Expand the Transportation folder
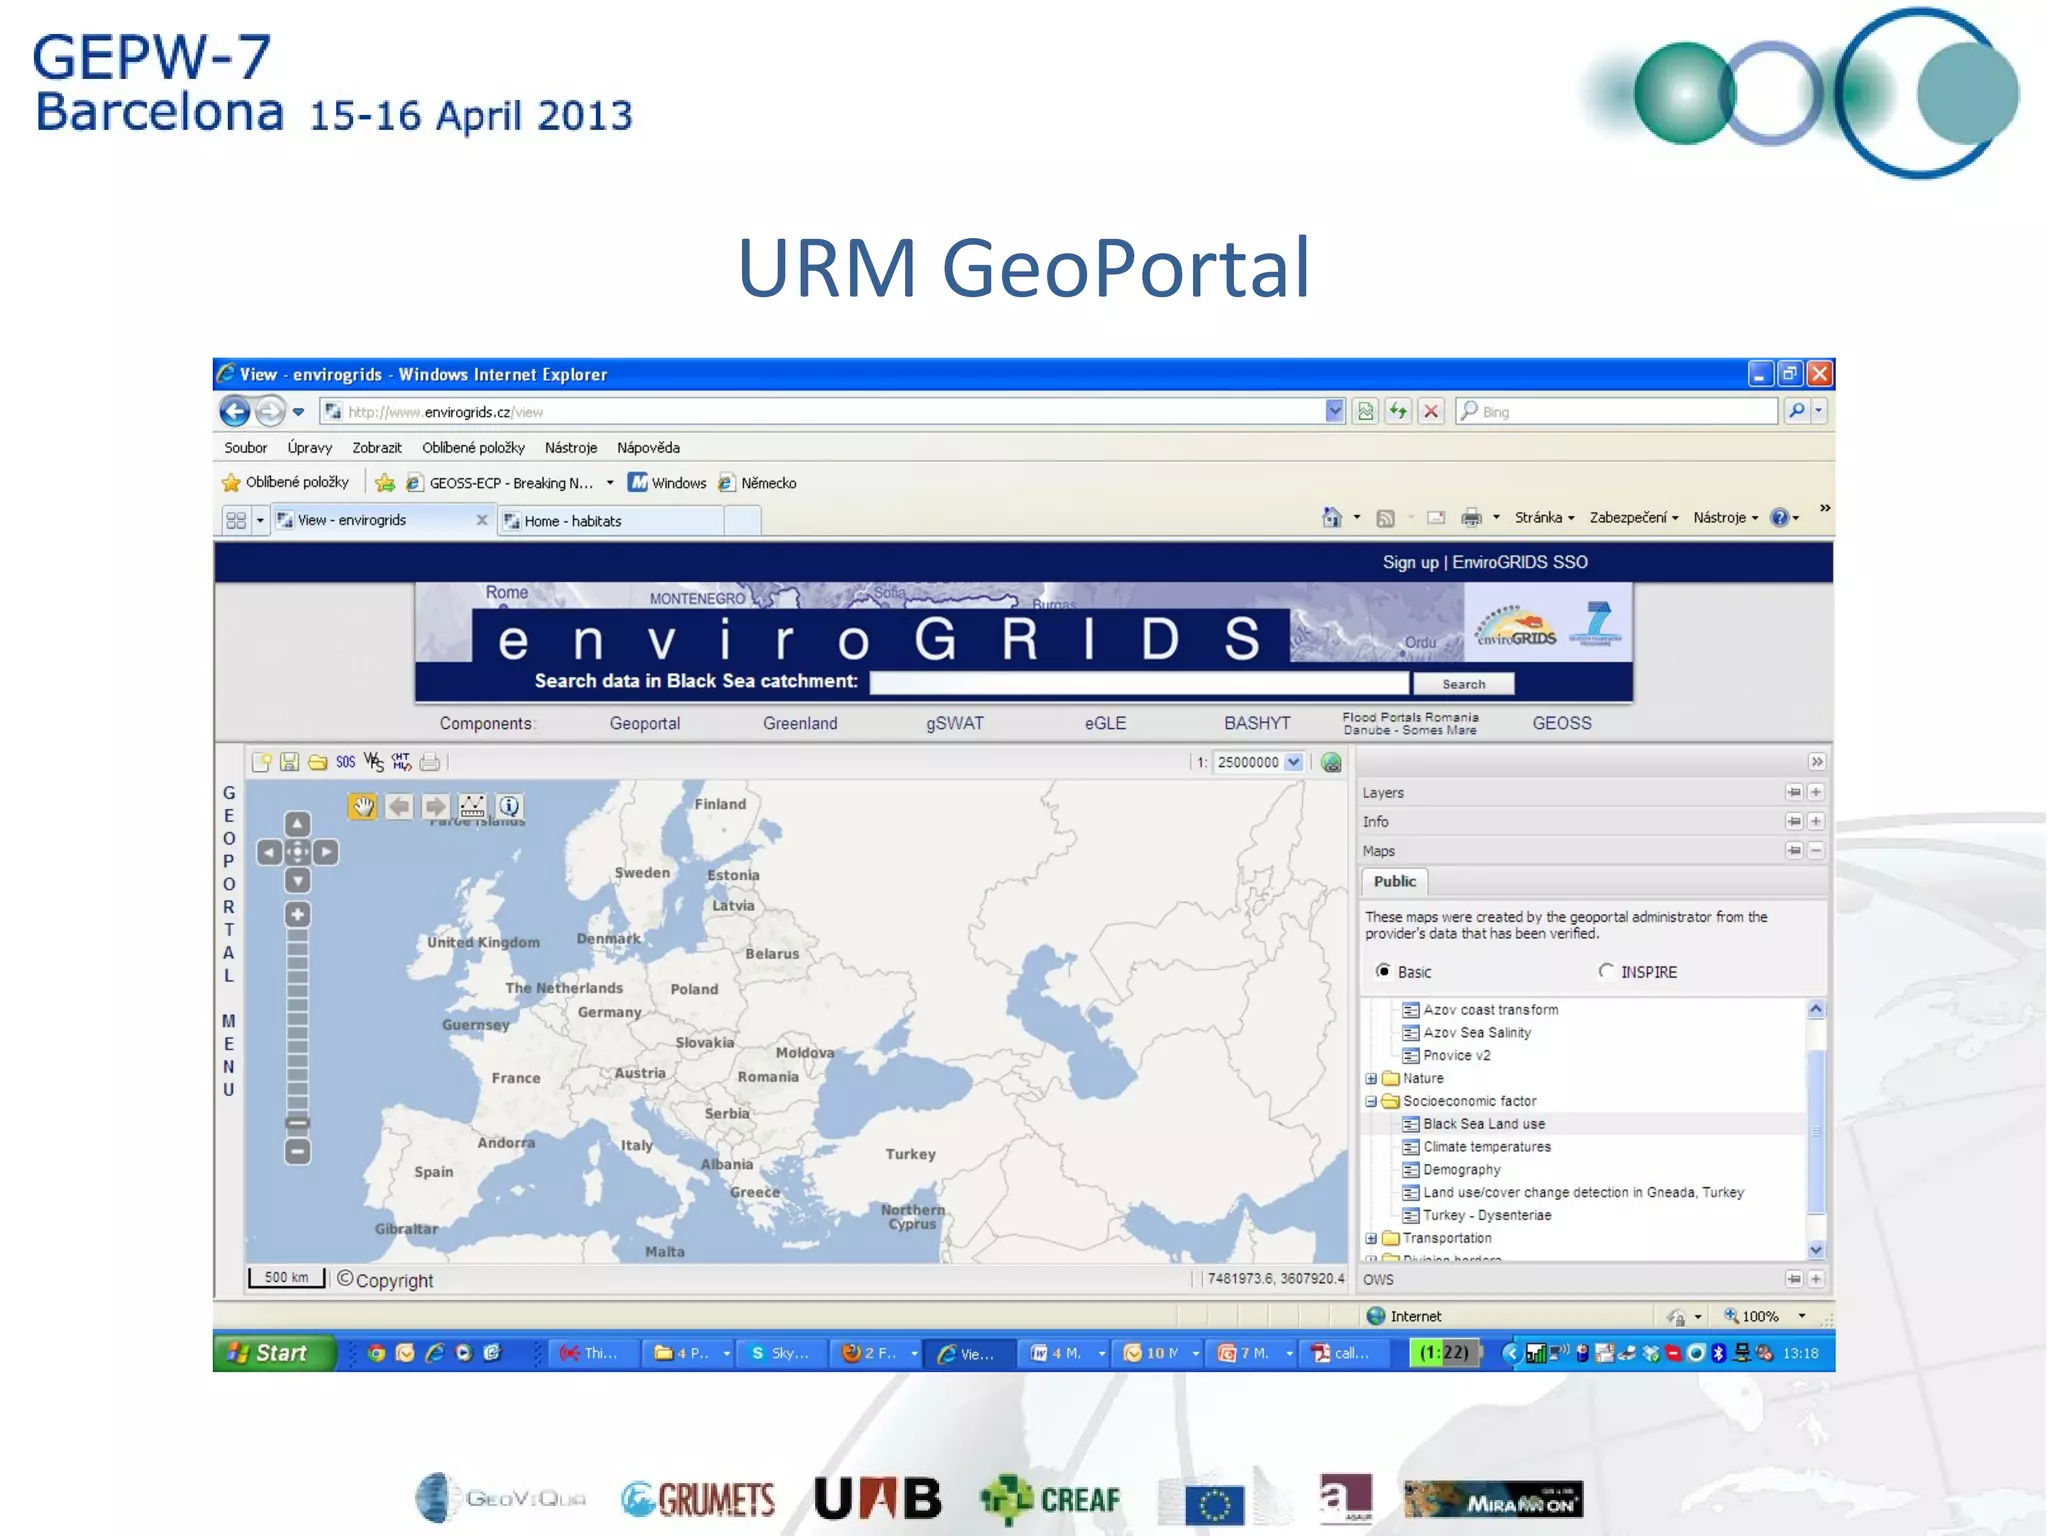The image size is (2048, 1536). pos(1371,1238)
